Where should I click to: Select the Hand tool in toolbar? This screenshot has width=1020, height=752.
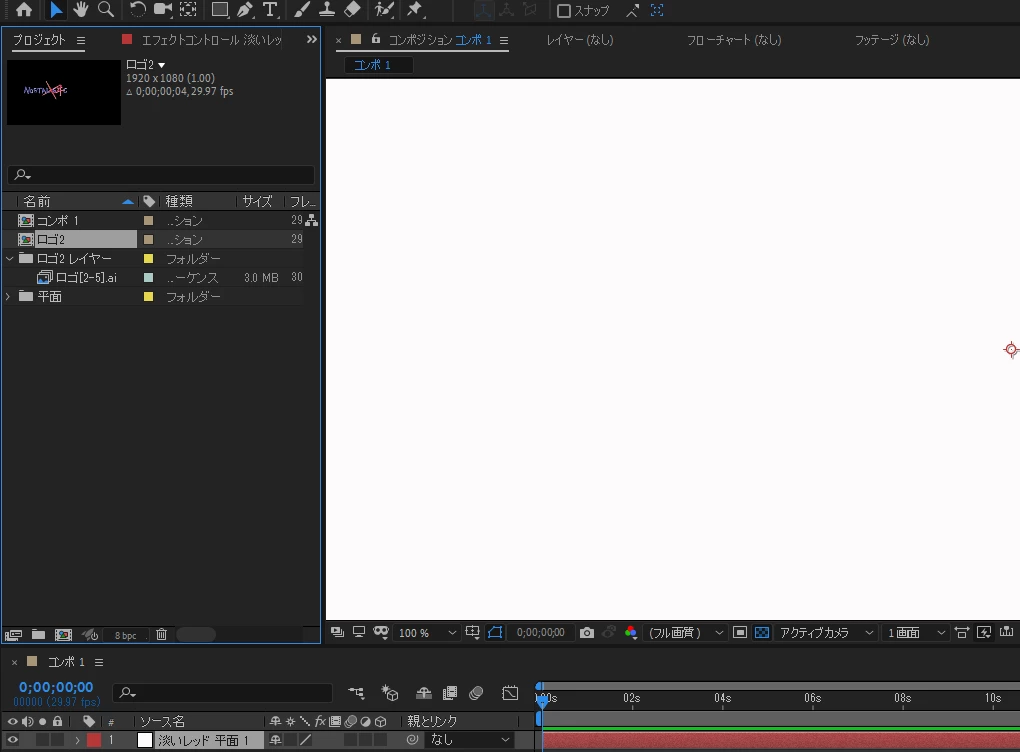coord(81,9)
